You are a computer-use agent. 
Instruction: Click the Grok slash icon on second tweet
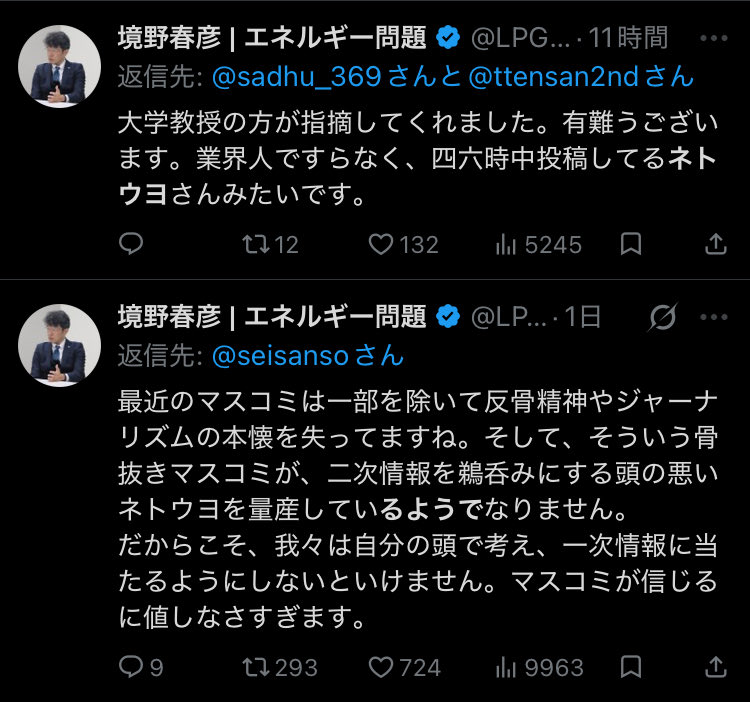pyautogui.click(x=660, y=317)
